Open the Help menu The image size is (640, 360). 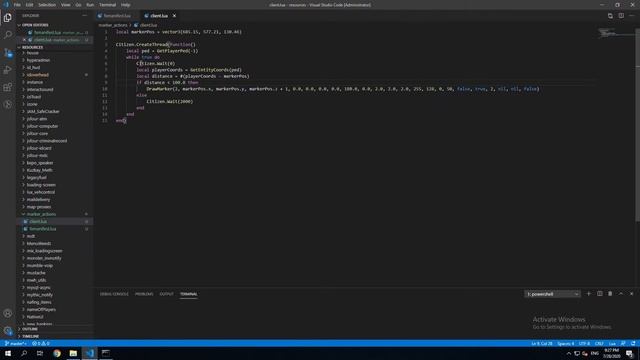[125, 5]
